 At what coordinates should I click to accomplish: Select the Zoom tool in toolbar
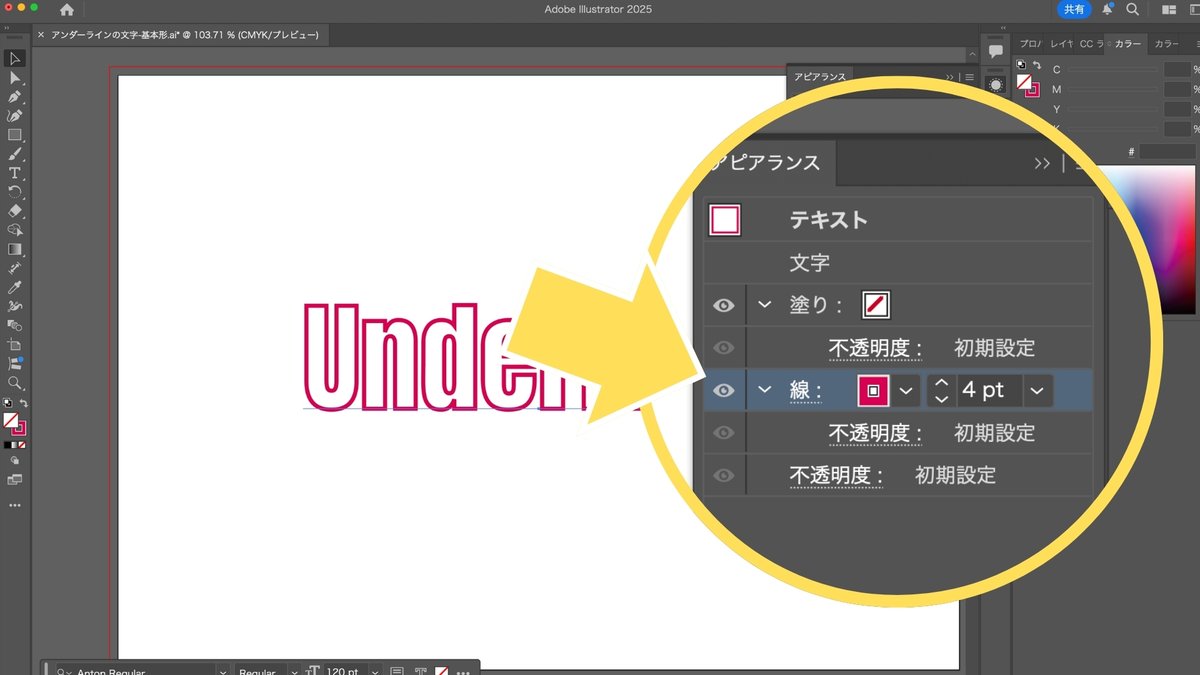pos(15,383)
